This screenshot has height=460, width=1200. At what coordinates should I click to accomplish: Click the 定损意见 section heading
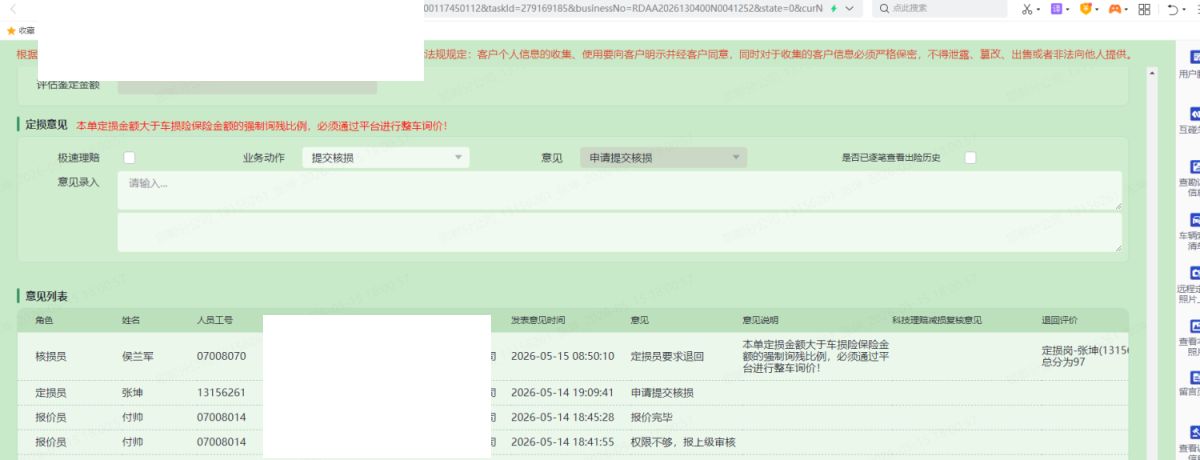[46, 125]
